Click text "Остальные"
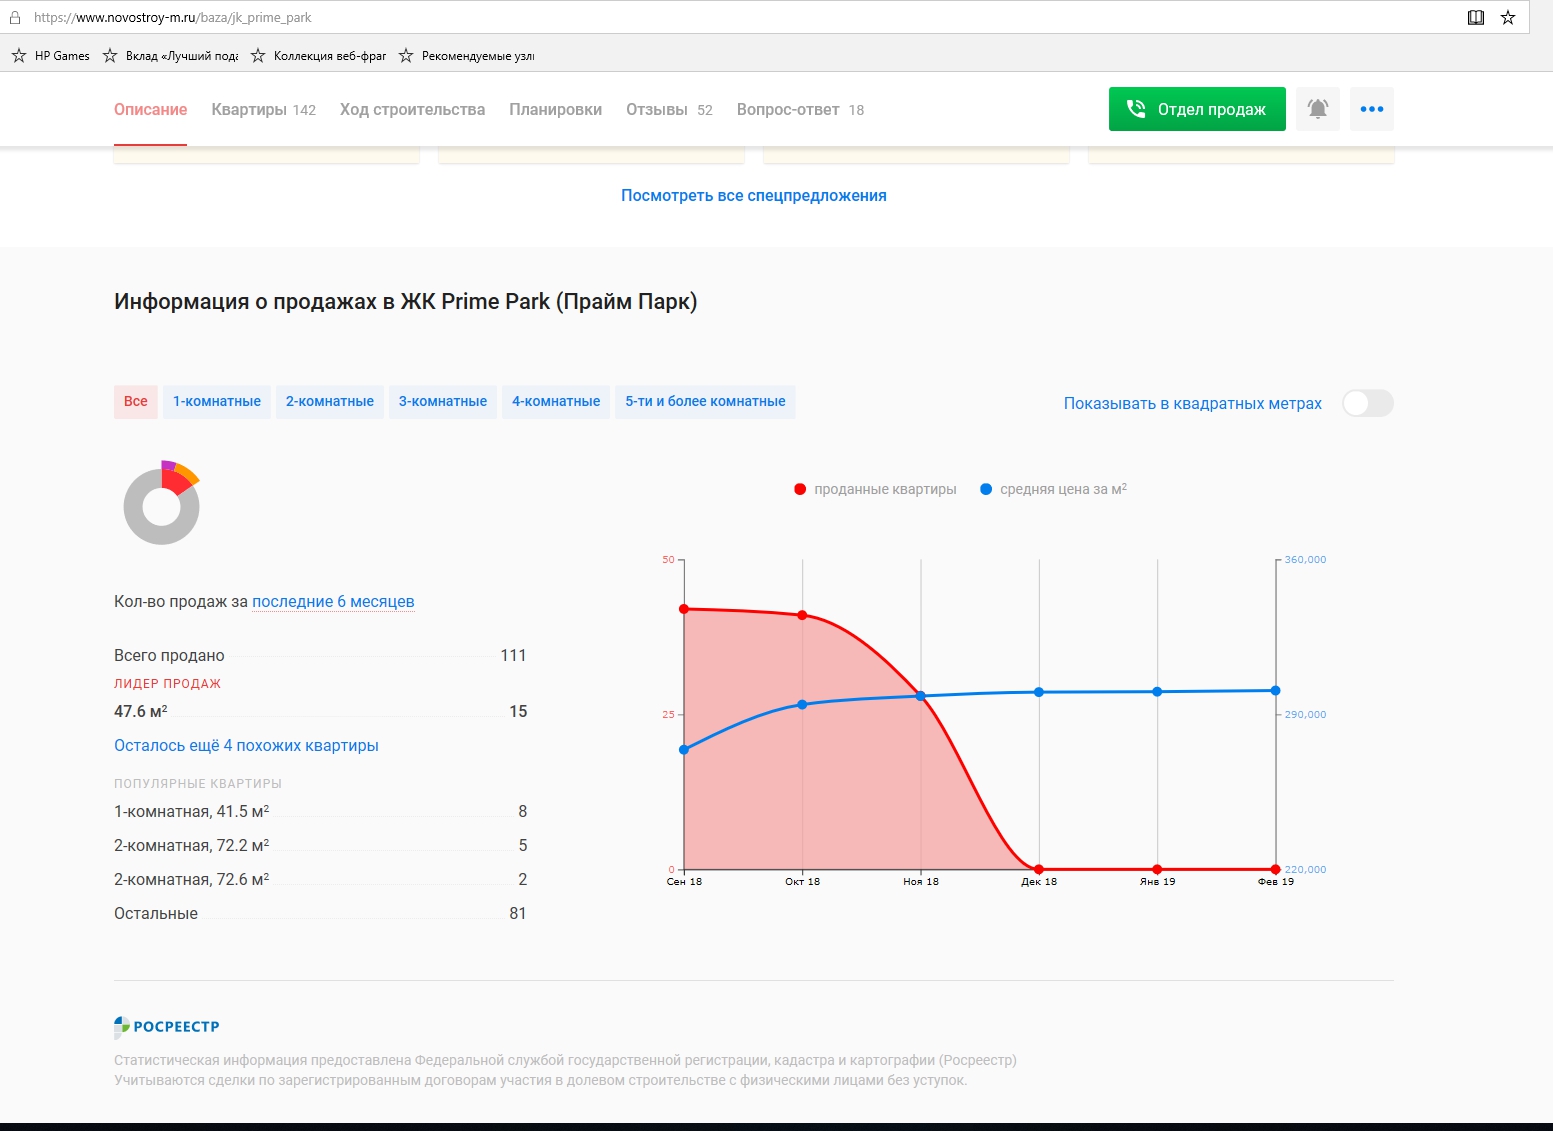 coord(156,914)
